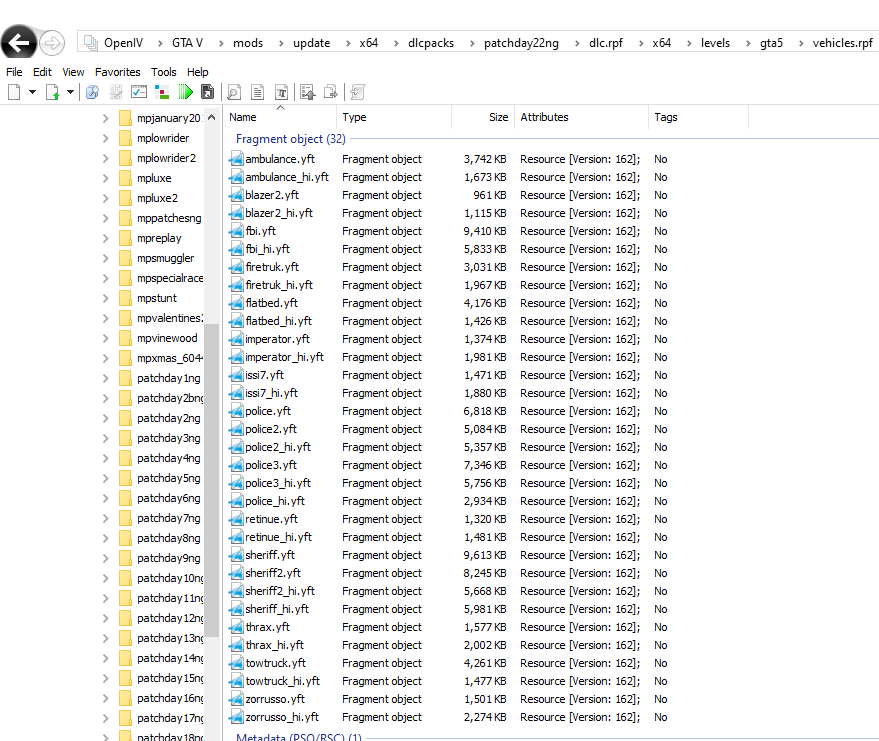This screenshot has width=879, height=741.
Task: Click the dark save-package toolbar icon
Action: click(x=207, y=92)
